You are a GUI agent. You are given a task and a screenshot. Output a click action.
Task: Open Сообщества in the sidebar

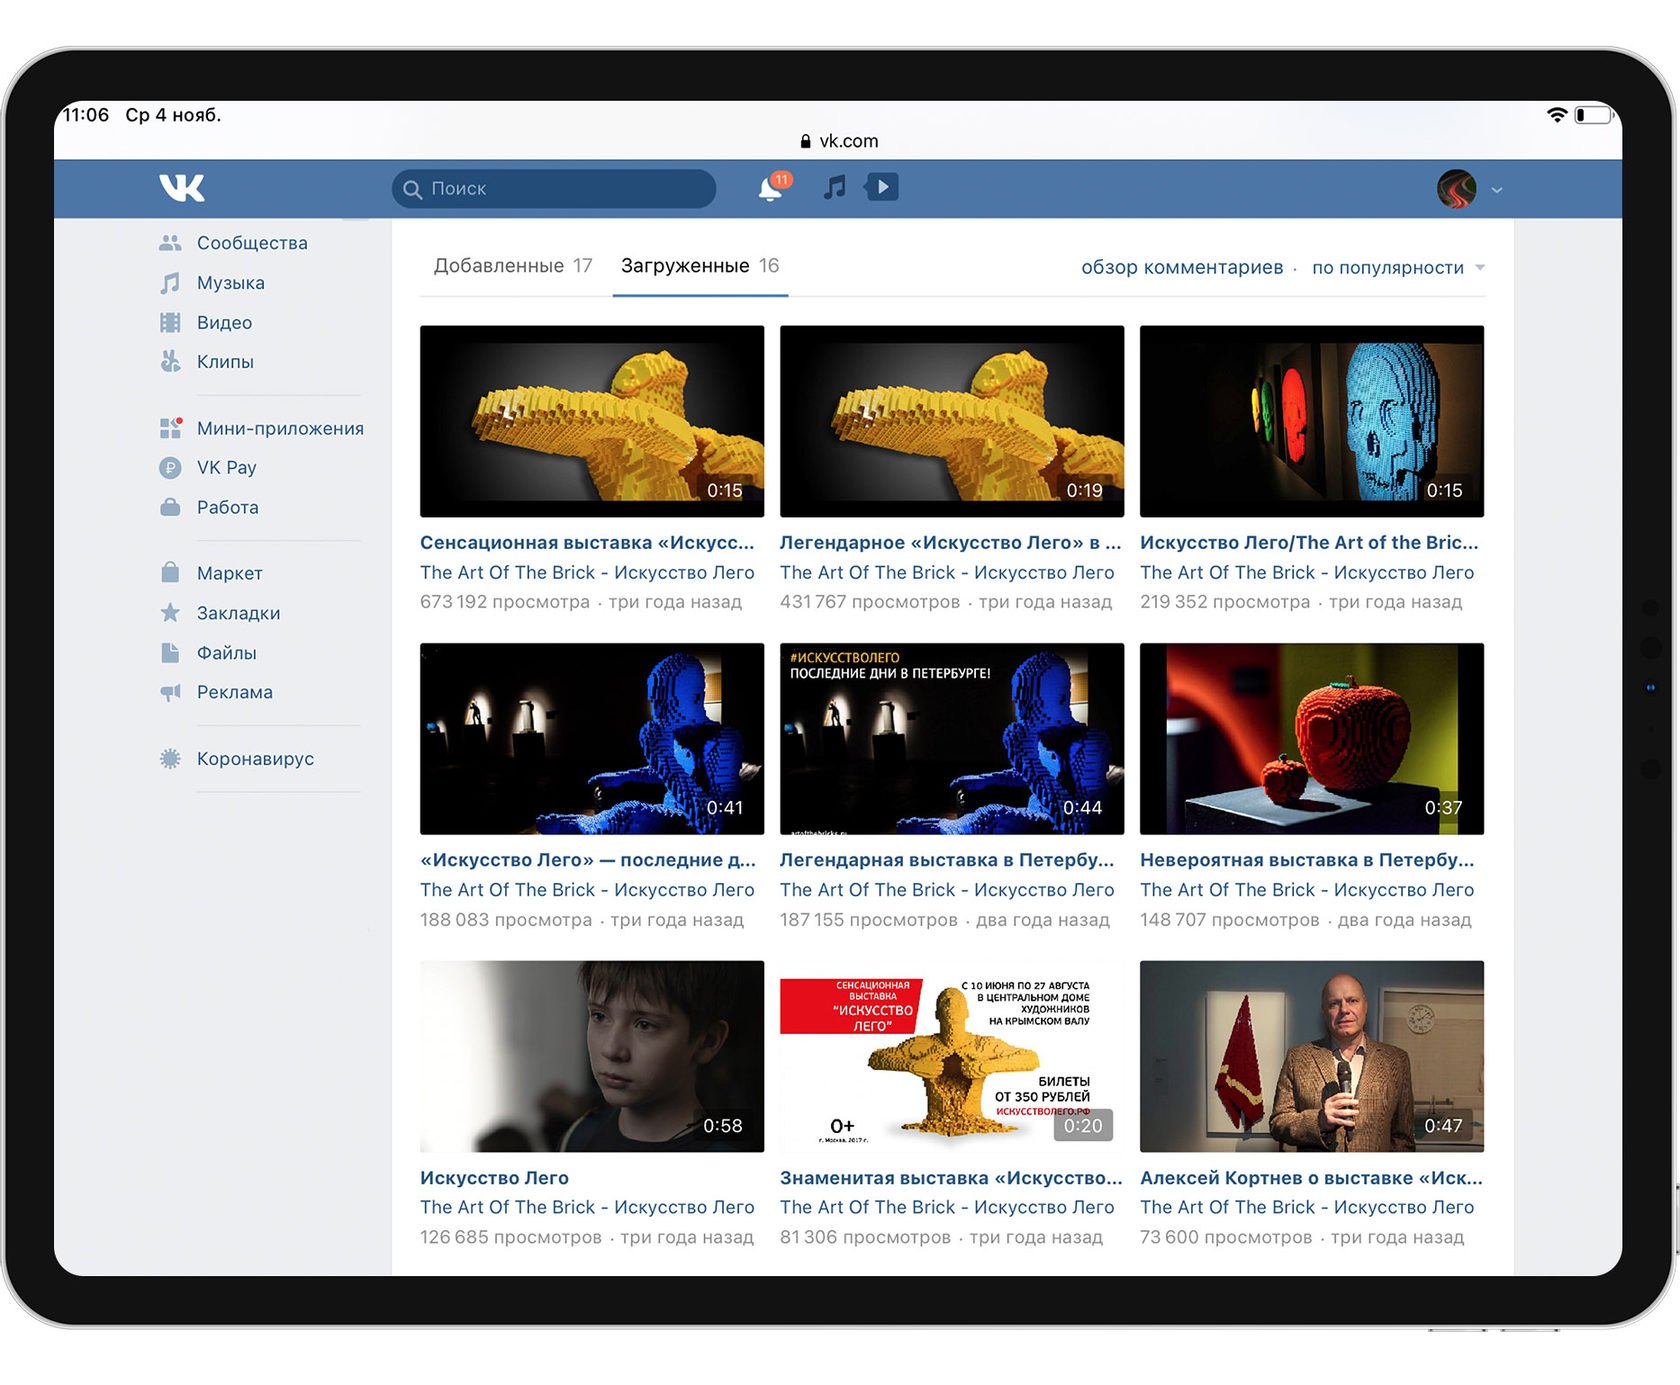(x=252, y=243)
